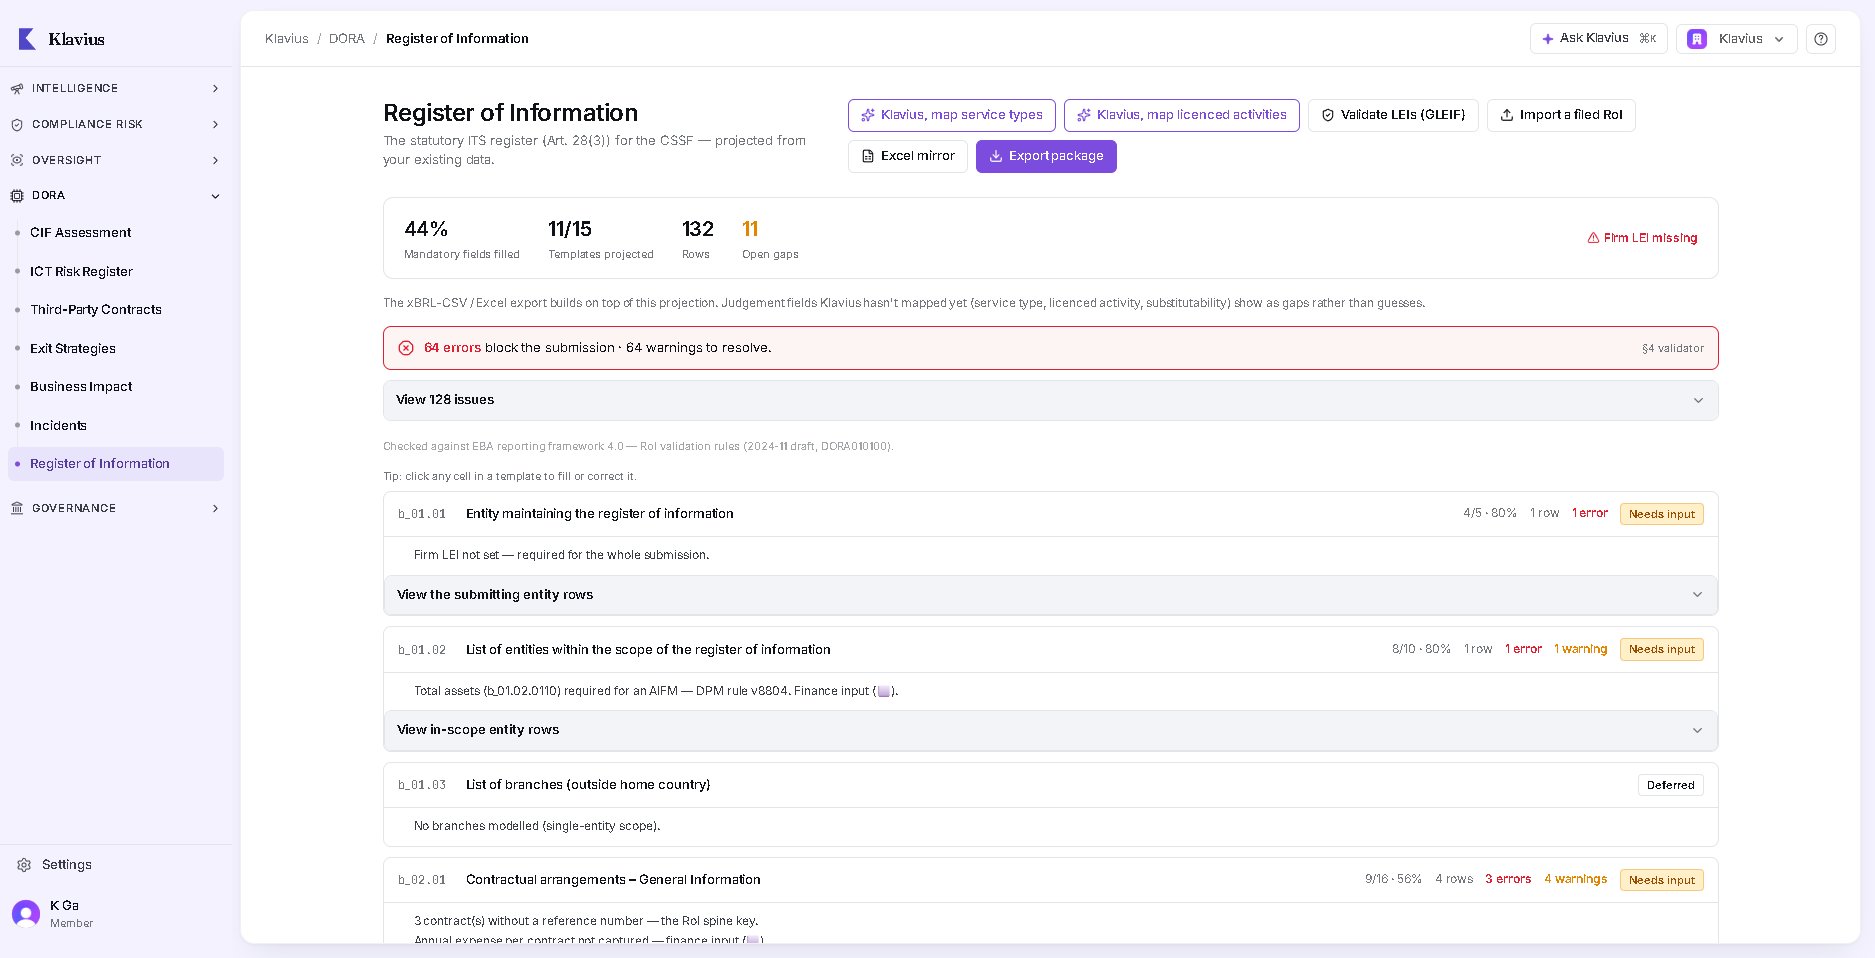Click the Compliance Risk shield icon
Image resolution: width=1875 pixels, height=958 pixels.
tap(17, 125)
